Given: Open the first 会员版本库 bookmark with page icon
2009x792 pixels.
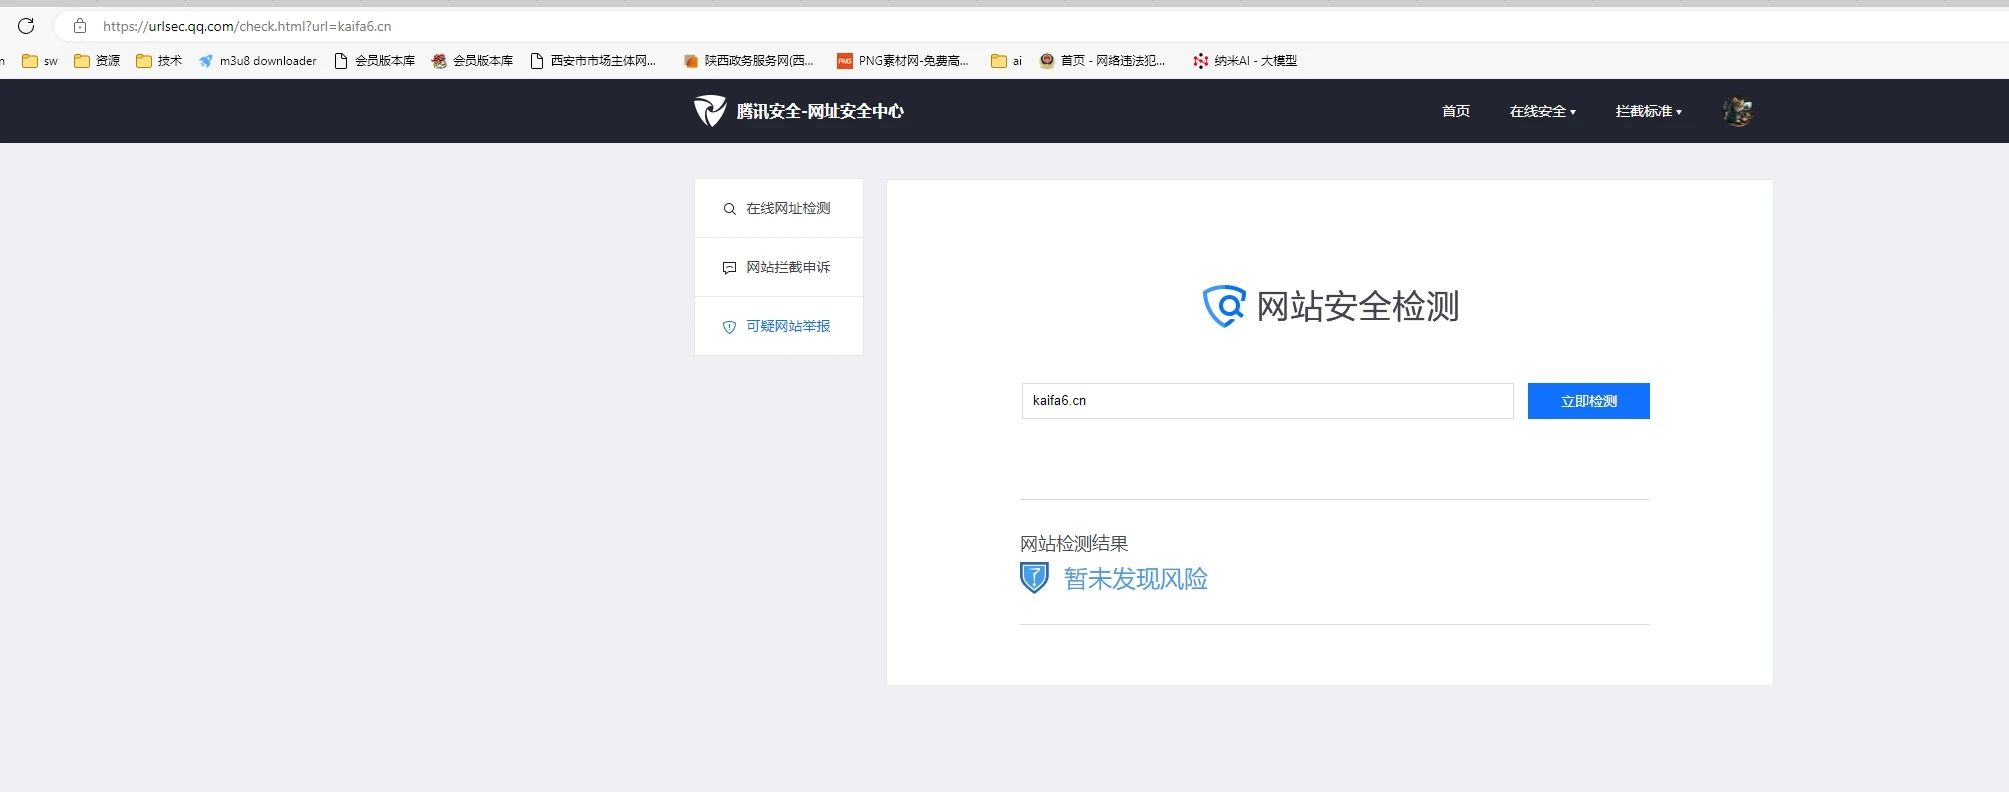Looking at the screenshot, I should tap(374, 61).
